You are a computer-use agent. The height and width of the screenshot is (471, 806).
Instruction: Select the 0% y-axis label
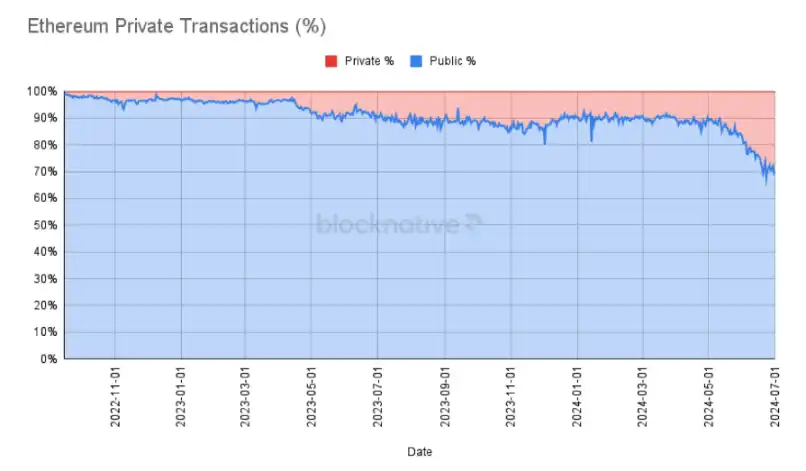(48, 358)
